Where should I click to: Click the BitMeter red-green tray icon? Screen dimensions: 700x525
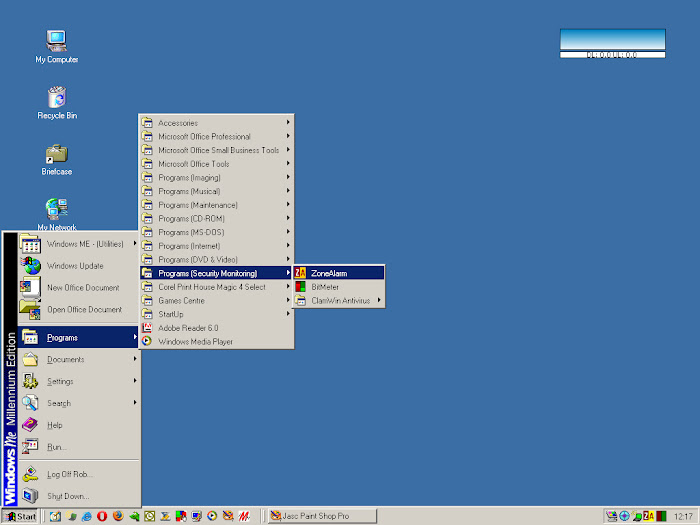click(x=661, y=516)
